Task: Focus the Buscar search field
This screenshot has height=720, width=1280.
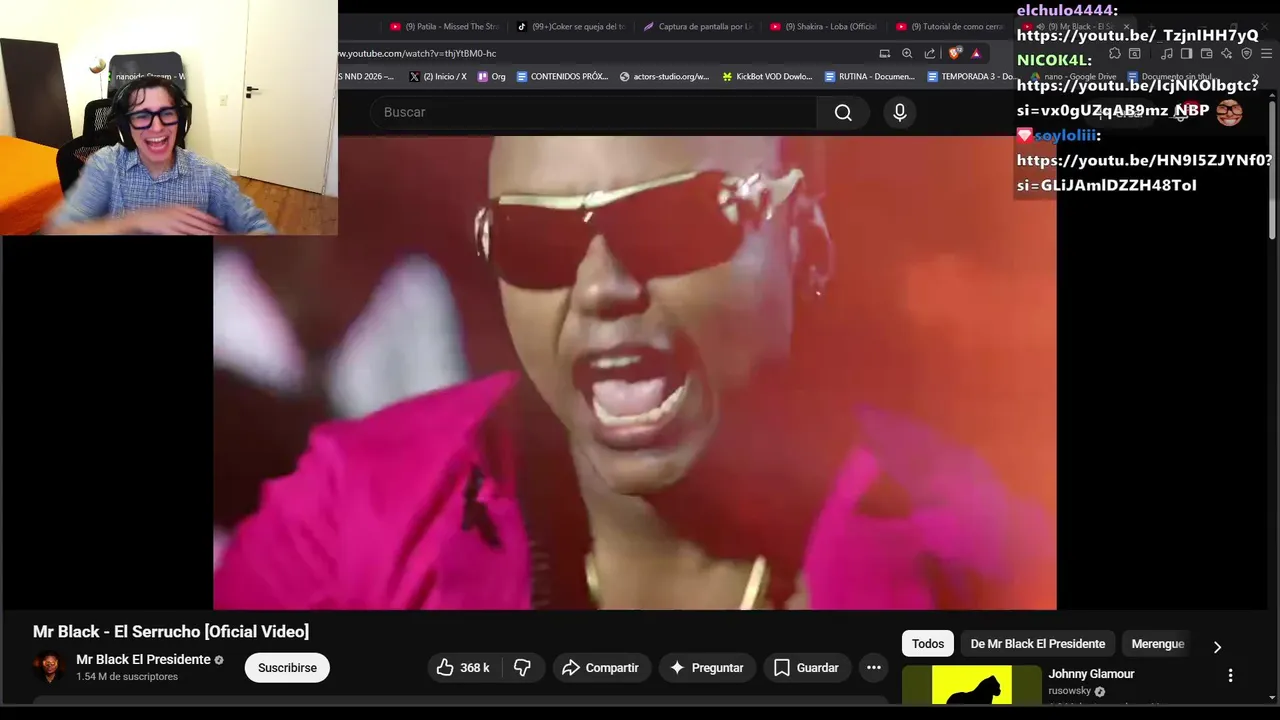Action: [x=593, y=113]
